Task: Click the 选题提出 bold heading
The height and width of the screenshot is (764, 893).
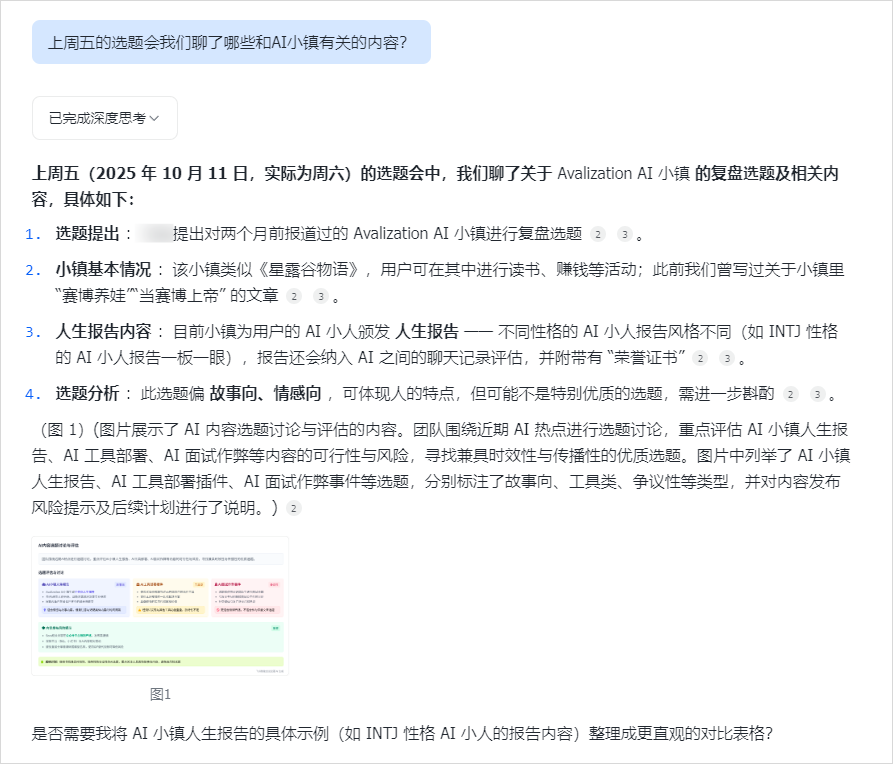Action: [x=87, y=234]
